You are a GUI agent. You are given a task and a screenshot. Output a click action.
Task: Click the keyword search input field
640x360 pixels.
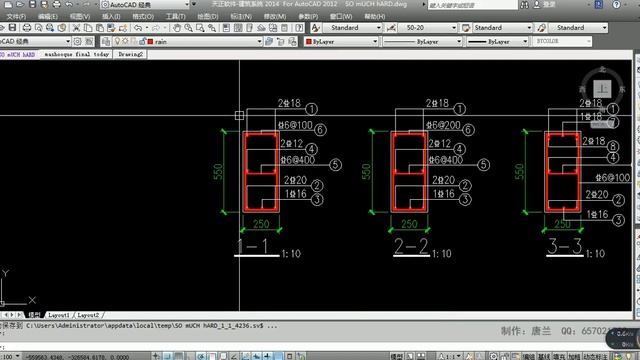pos(472,5)
